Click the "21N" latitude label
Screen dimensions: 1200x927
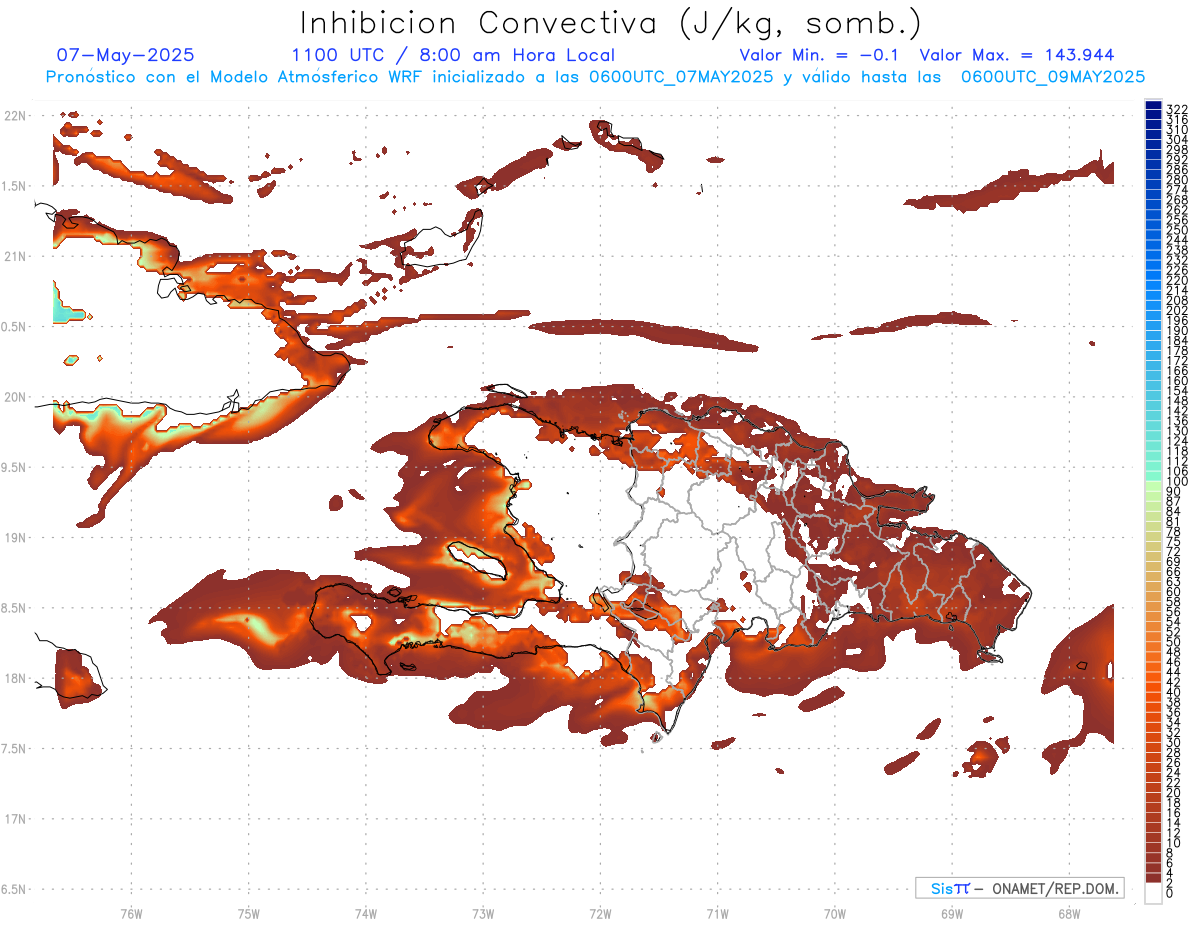click(15, 256)
